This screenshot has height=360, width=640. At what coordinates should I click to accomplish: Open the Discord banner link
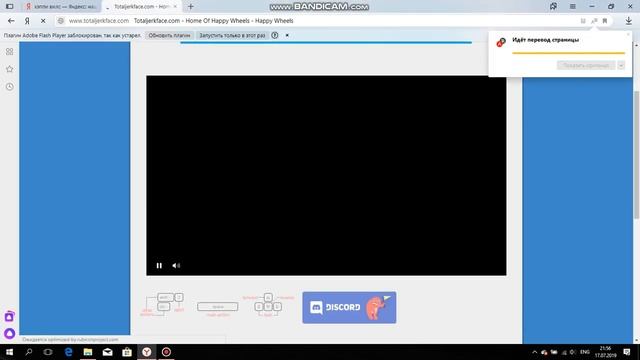click(x=349, y=307)
